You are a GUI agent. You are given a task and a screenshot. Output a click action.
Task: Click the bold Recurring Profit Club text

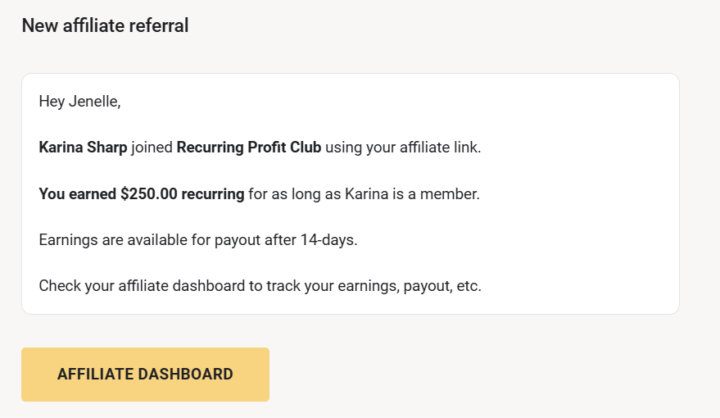tap(249, 147)
